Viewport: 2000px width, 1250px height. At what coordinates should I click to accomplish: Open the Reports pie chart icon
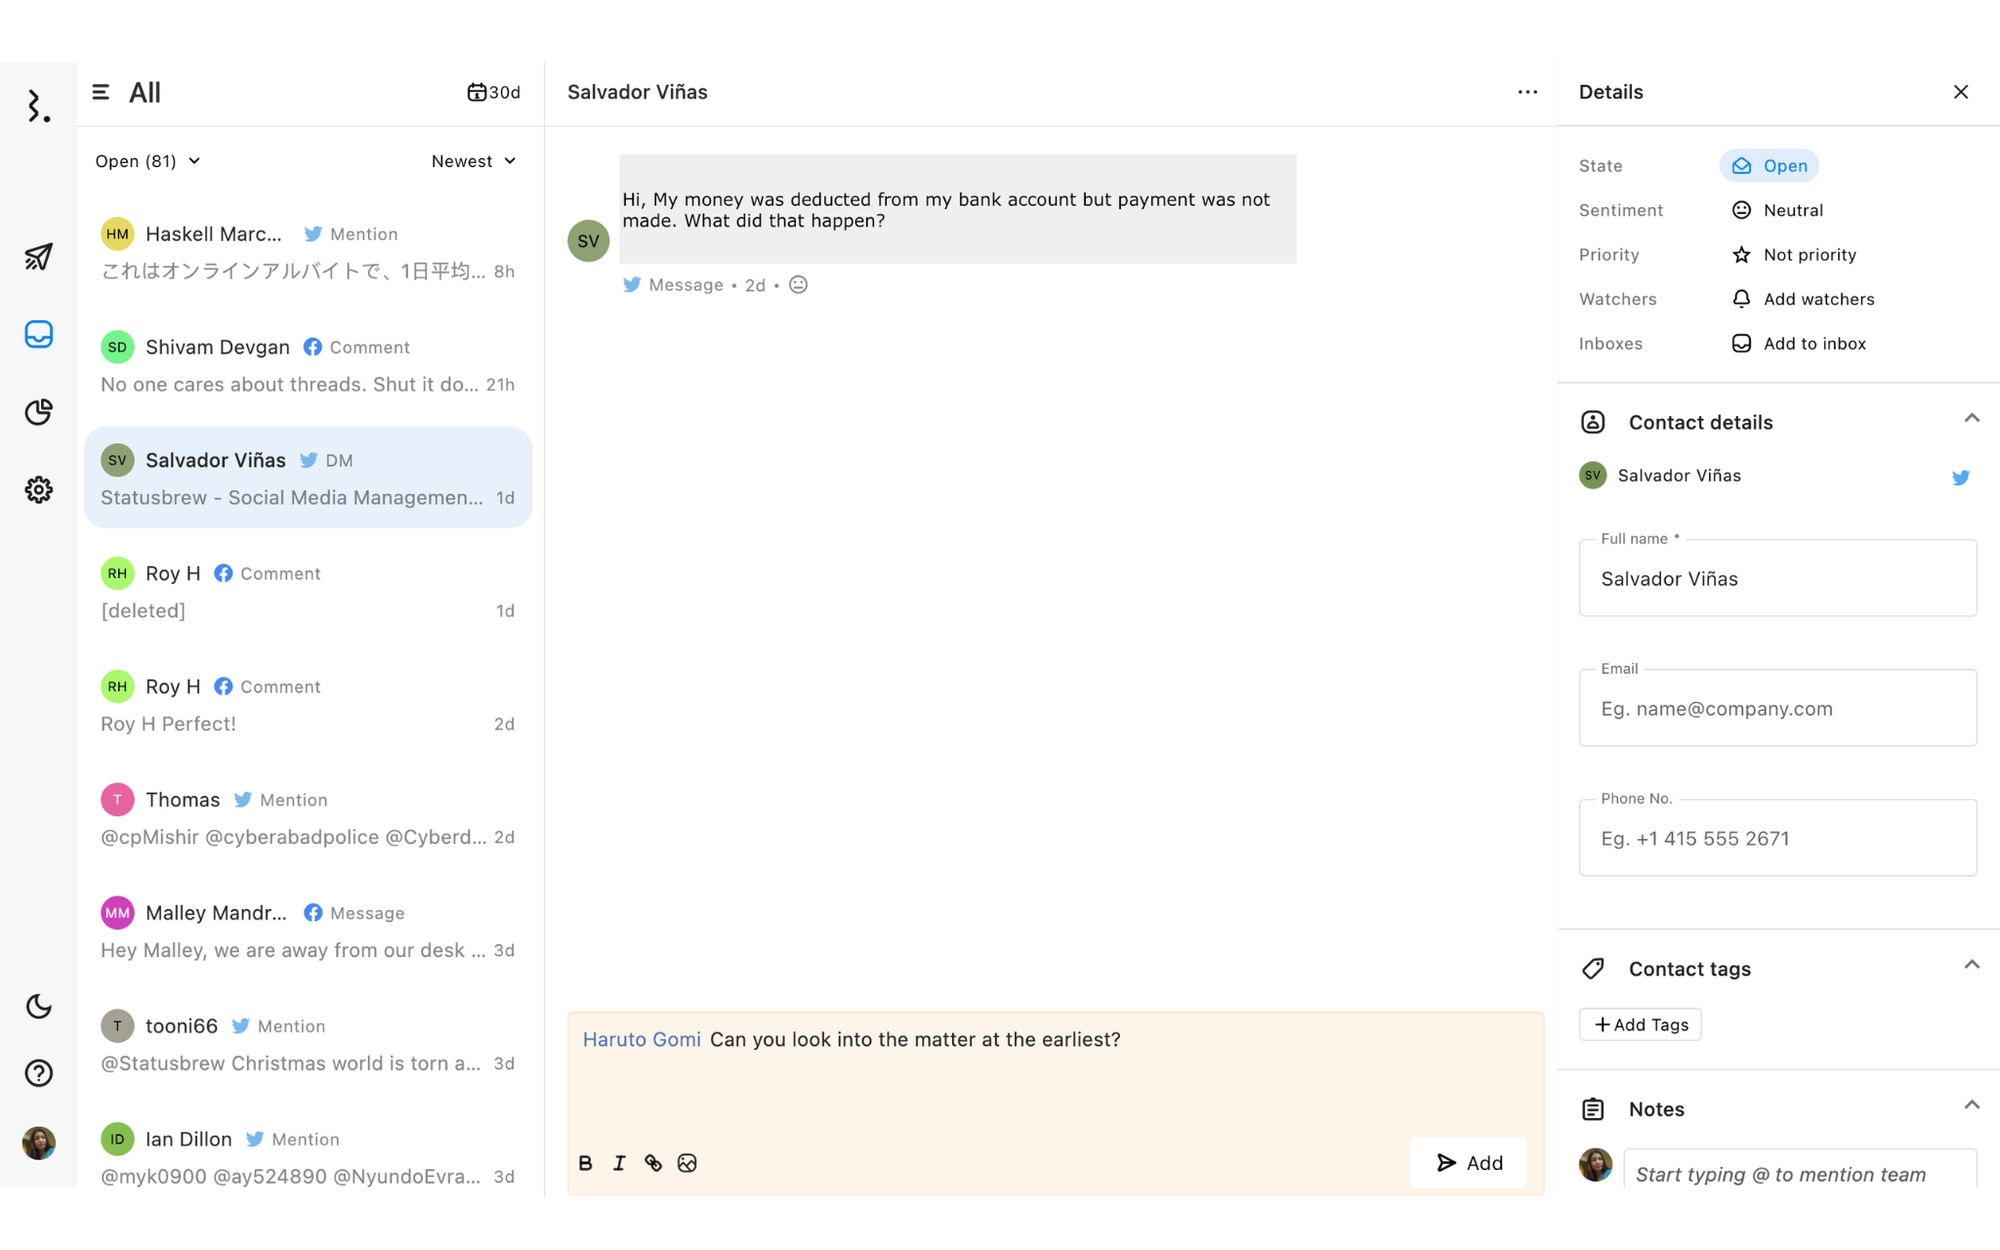click(38, 412)
